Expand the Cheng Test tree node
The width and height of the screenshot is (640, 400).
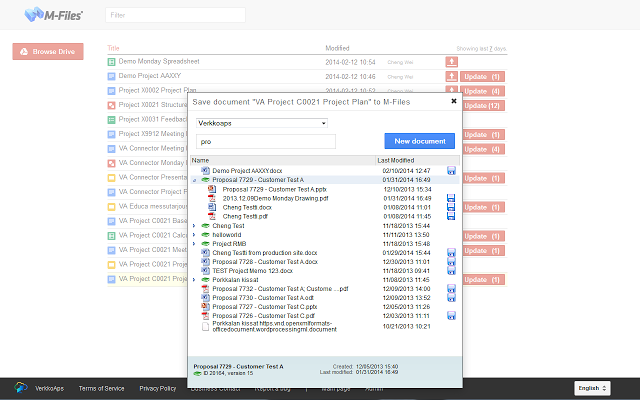pos(194,225)
